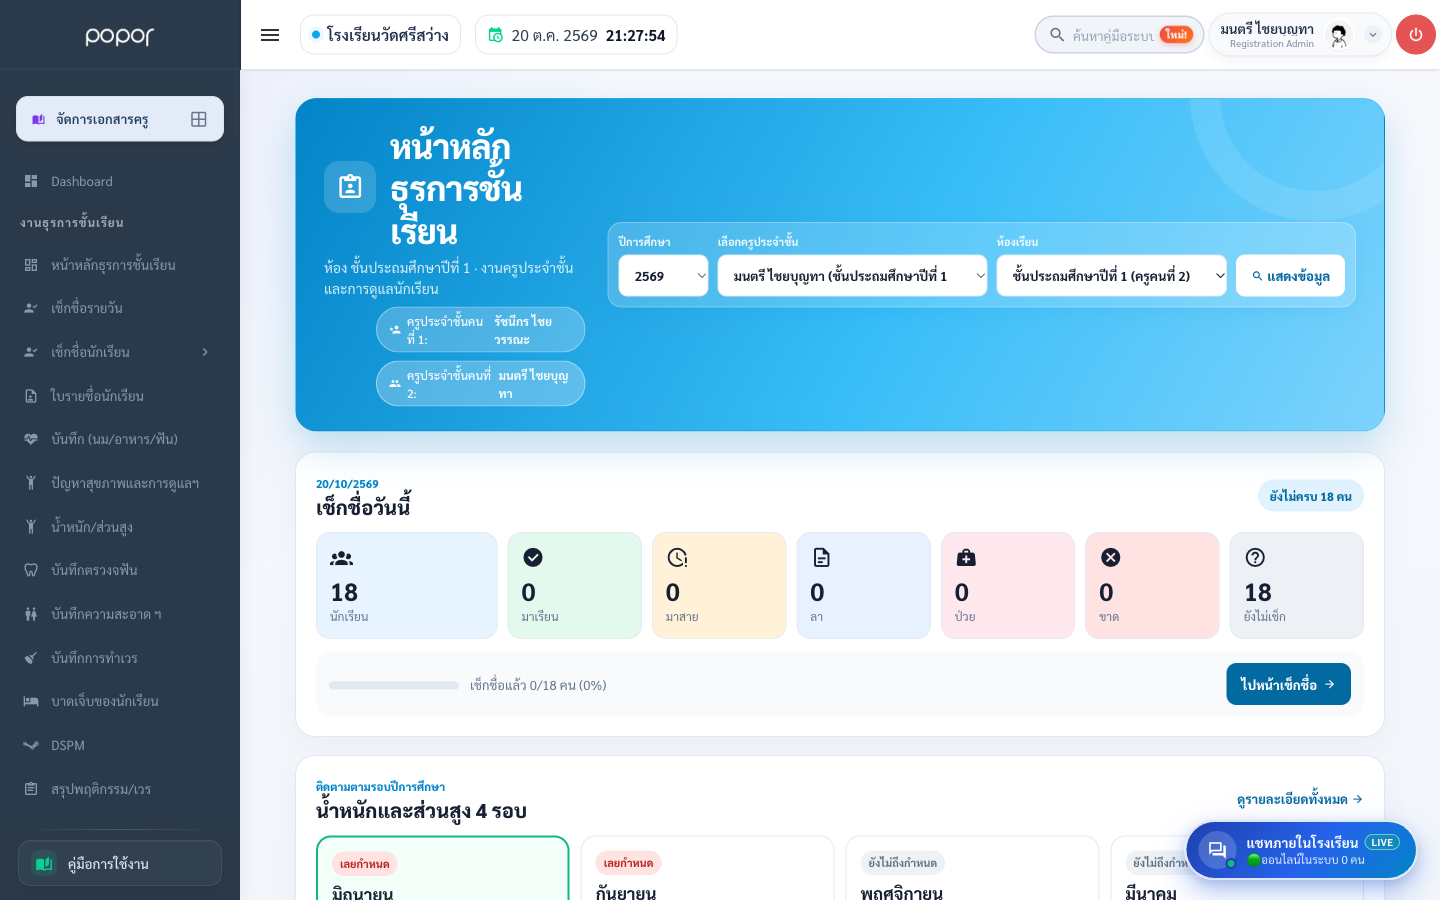The image size is (1440, 900).
Task: Open บาดเจ็บของนักเรียน in sidebar
Action: pyautogui.click(x=120, y=701)
